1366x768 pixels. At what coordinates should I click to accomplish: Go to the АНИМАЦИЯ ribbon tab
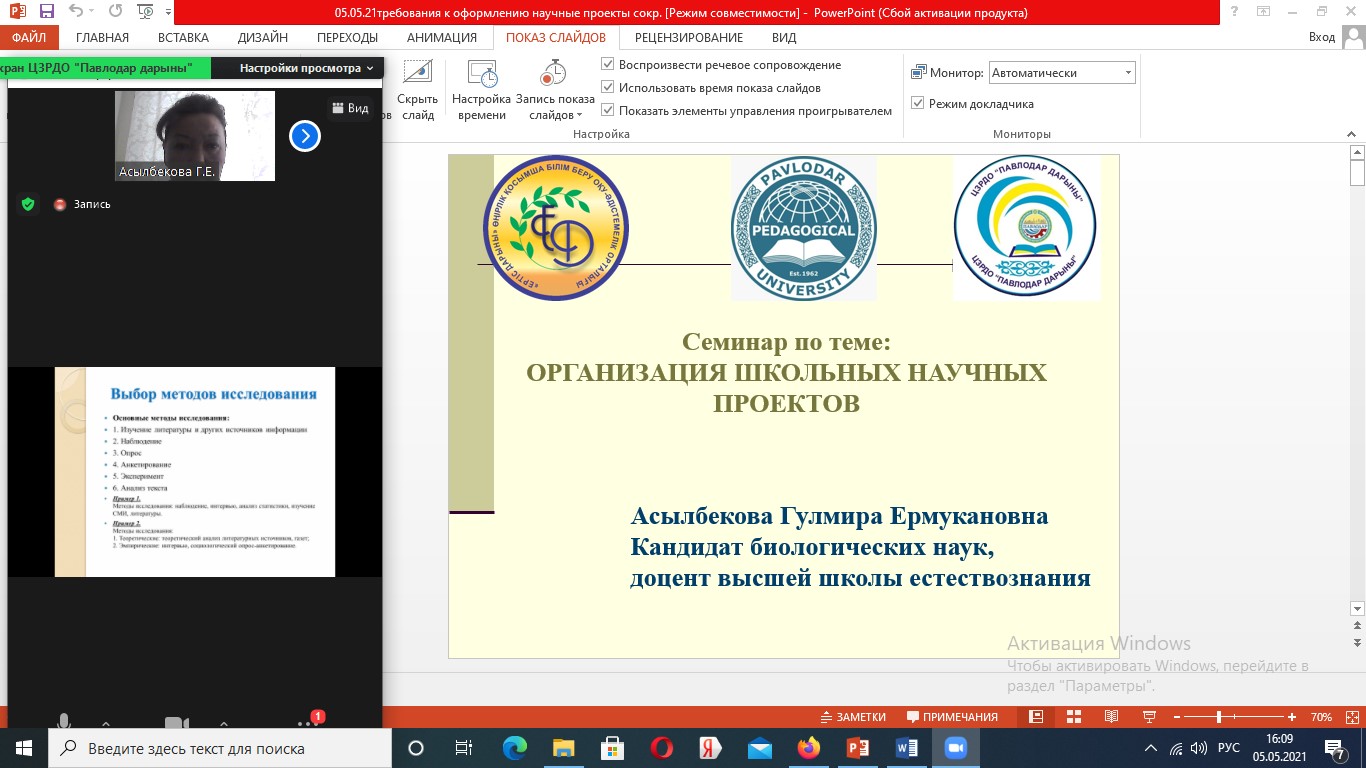click(x=442, y=38)
